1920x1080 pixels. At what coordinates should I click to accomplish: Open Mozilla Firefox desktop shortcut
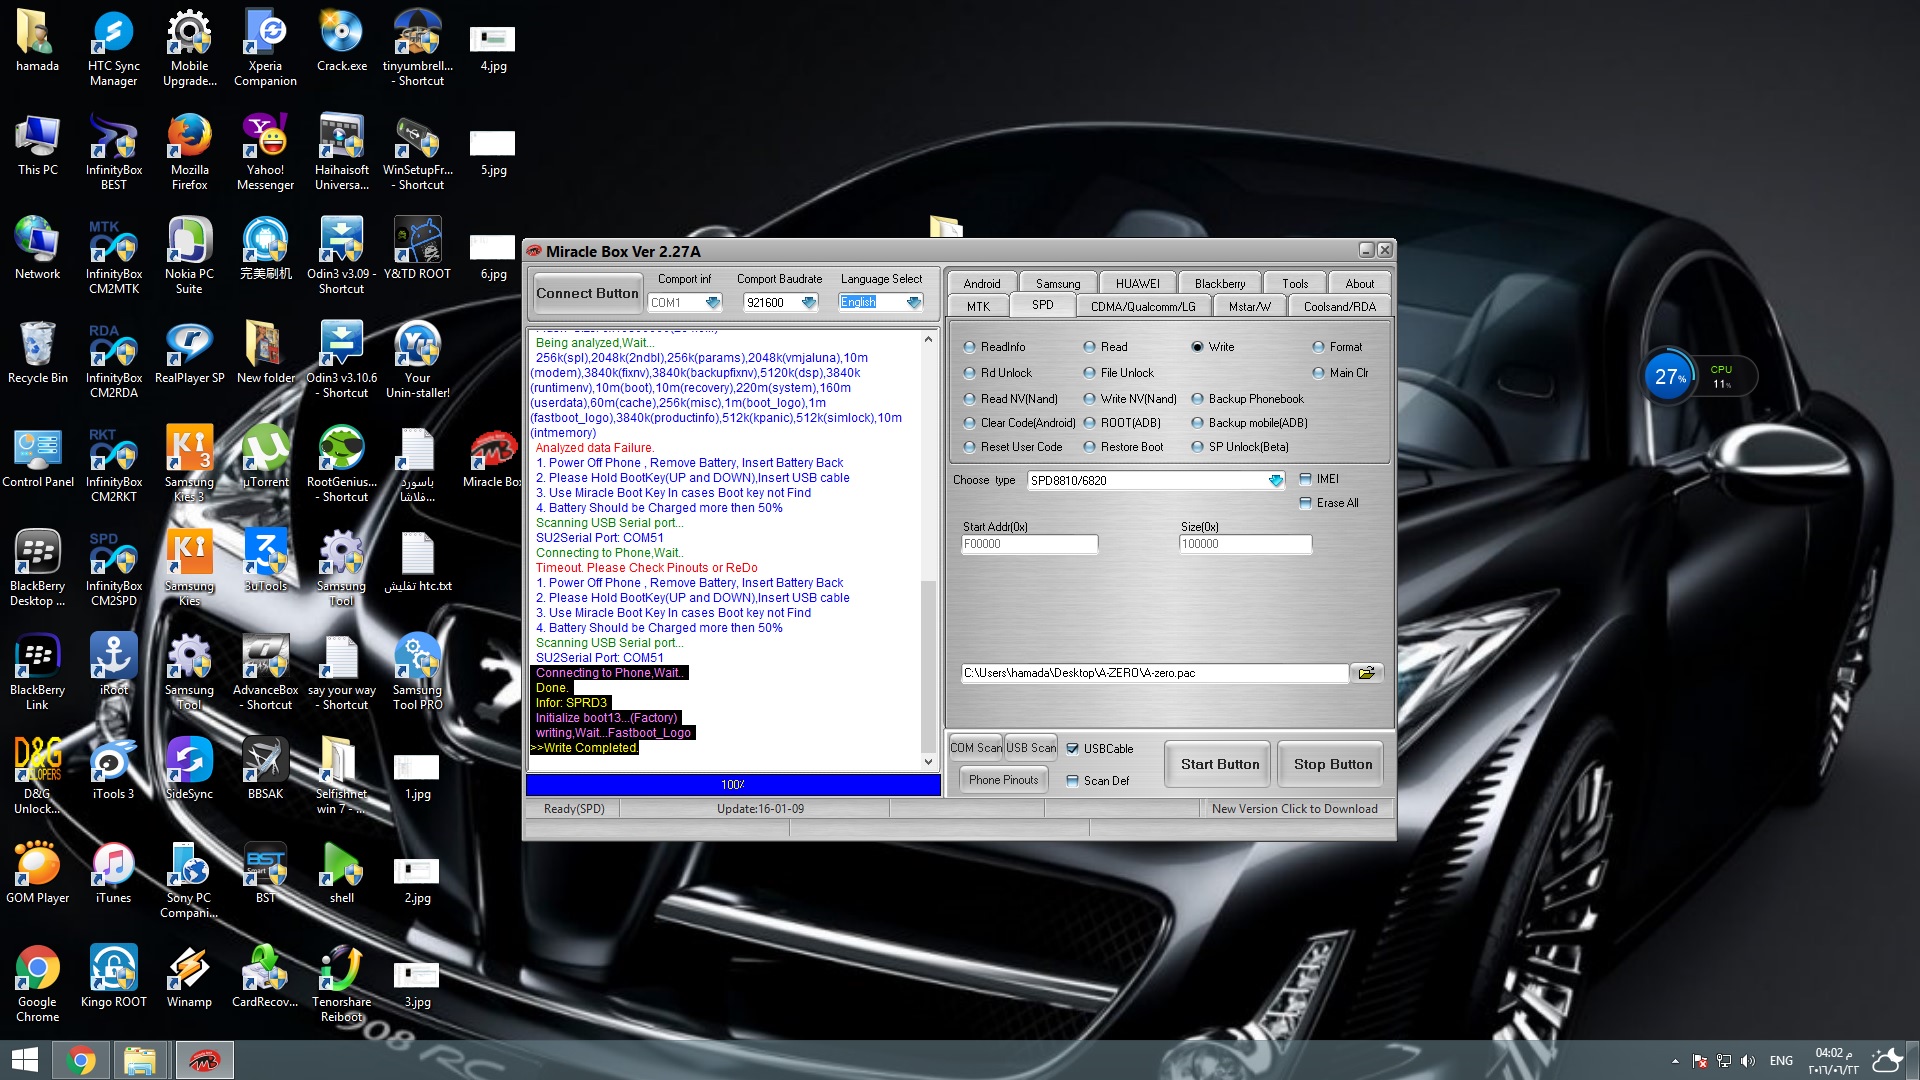(x=189, y=152)
